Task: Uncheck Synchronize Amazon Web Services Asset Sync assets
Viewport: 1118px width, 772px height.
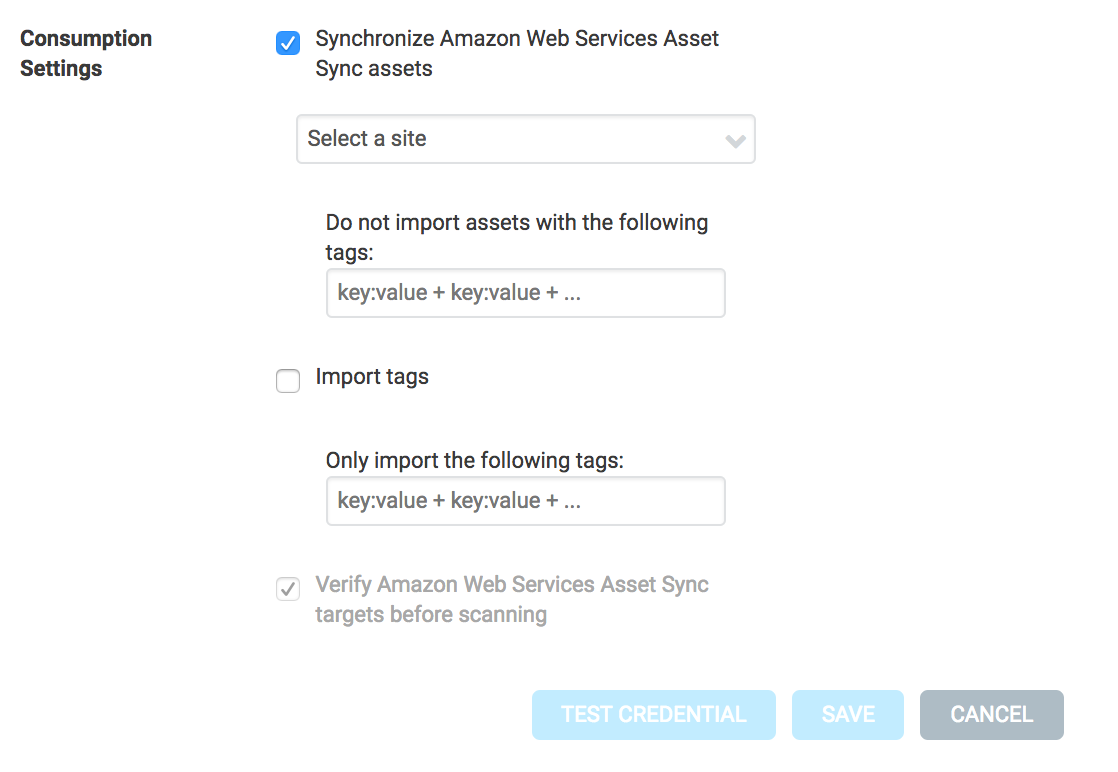Action: click(x=288, y=44)
